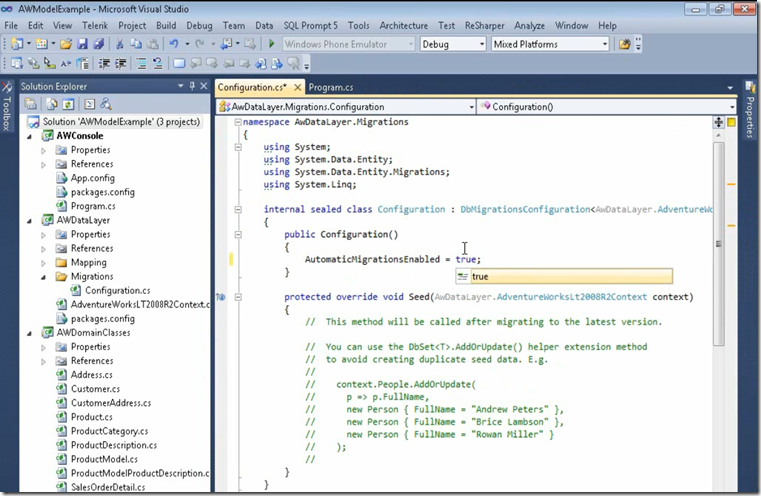Open the Mixed Platforms dropdown
761x496 pixels.
tap(605, 44)
